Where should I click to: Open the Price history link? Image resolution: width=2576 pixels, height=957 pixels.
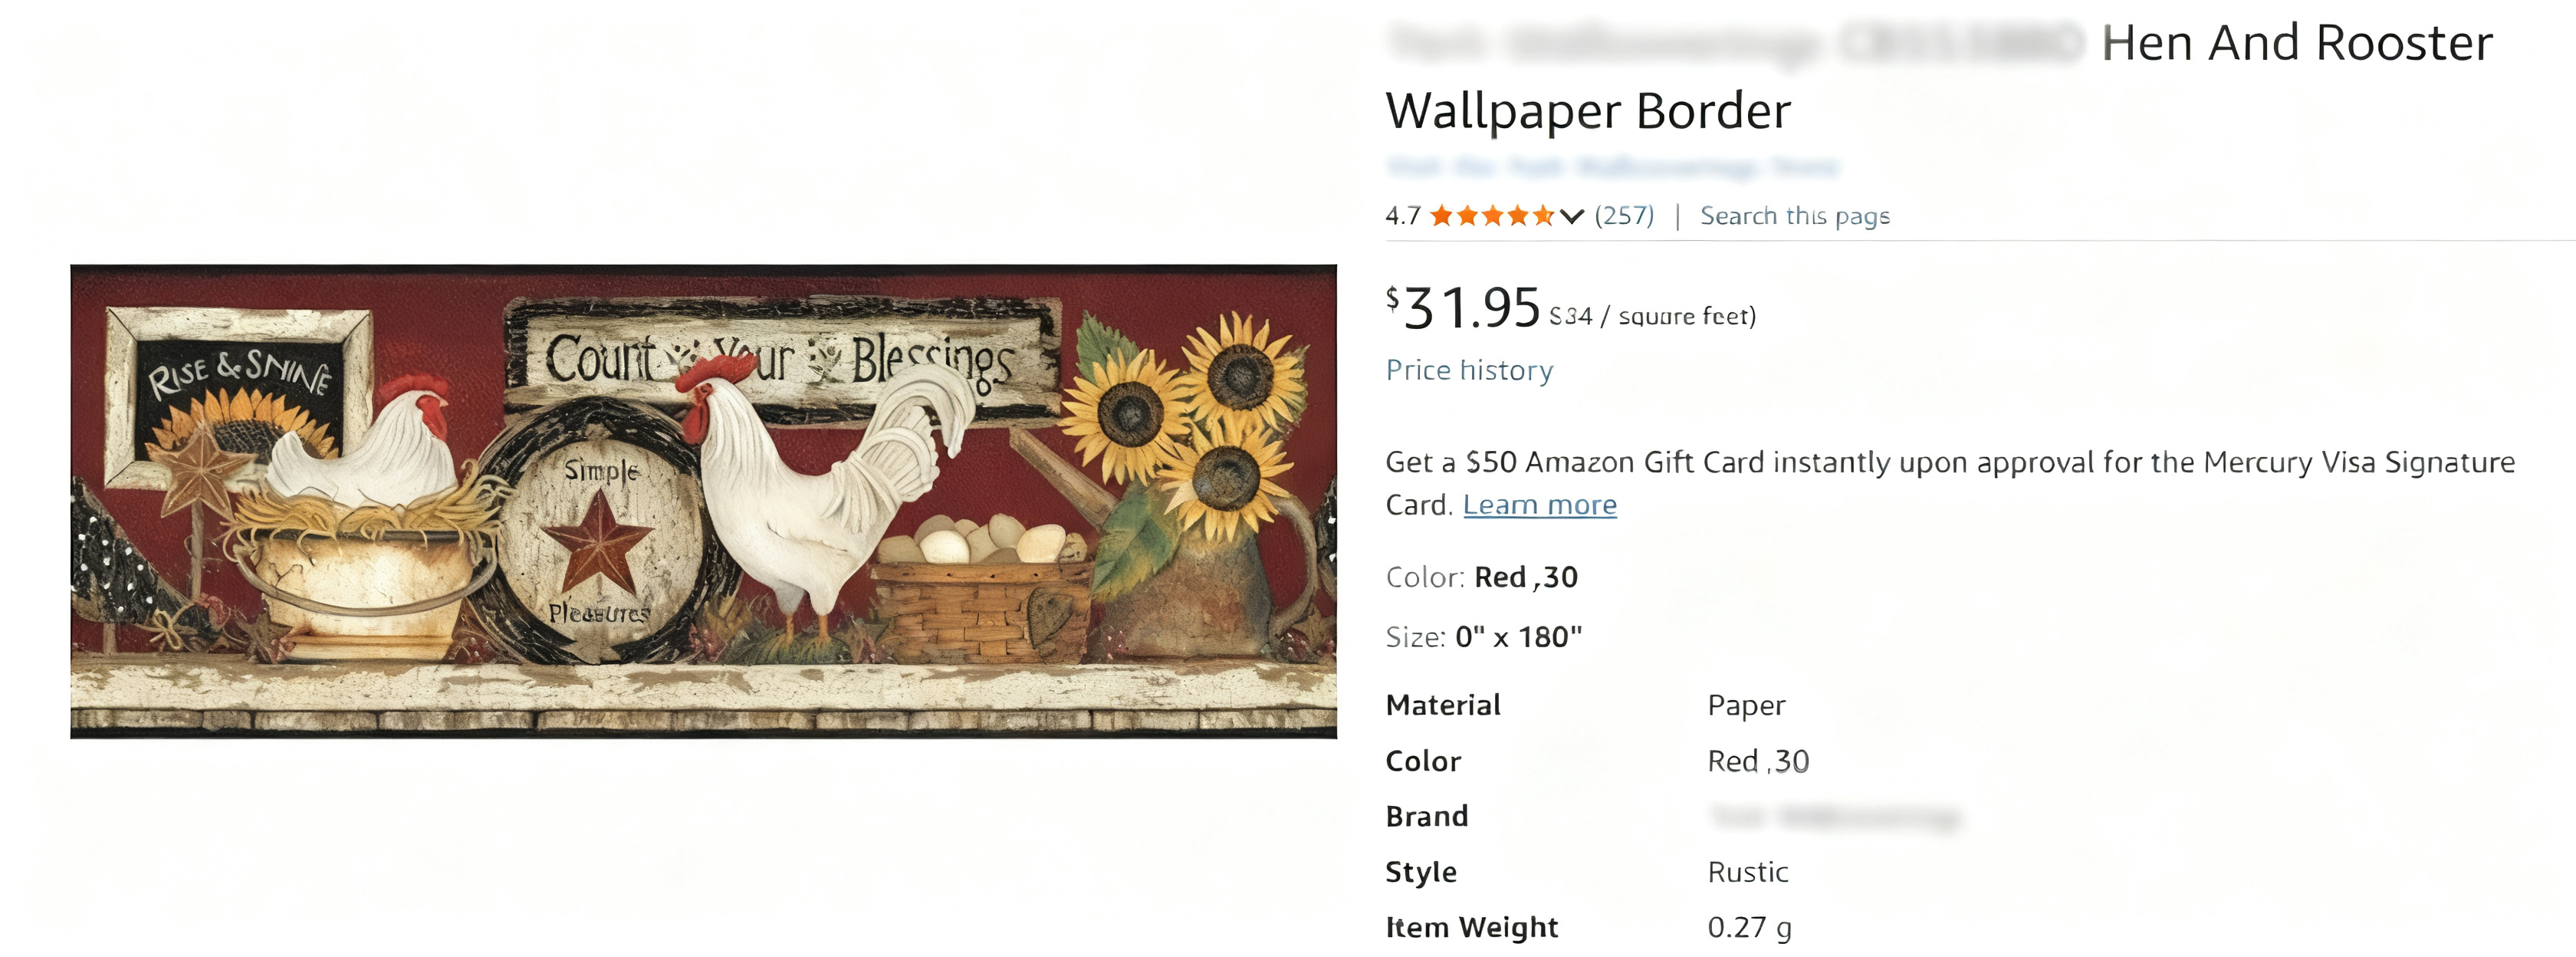[1469, 370]
